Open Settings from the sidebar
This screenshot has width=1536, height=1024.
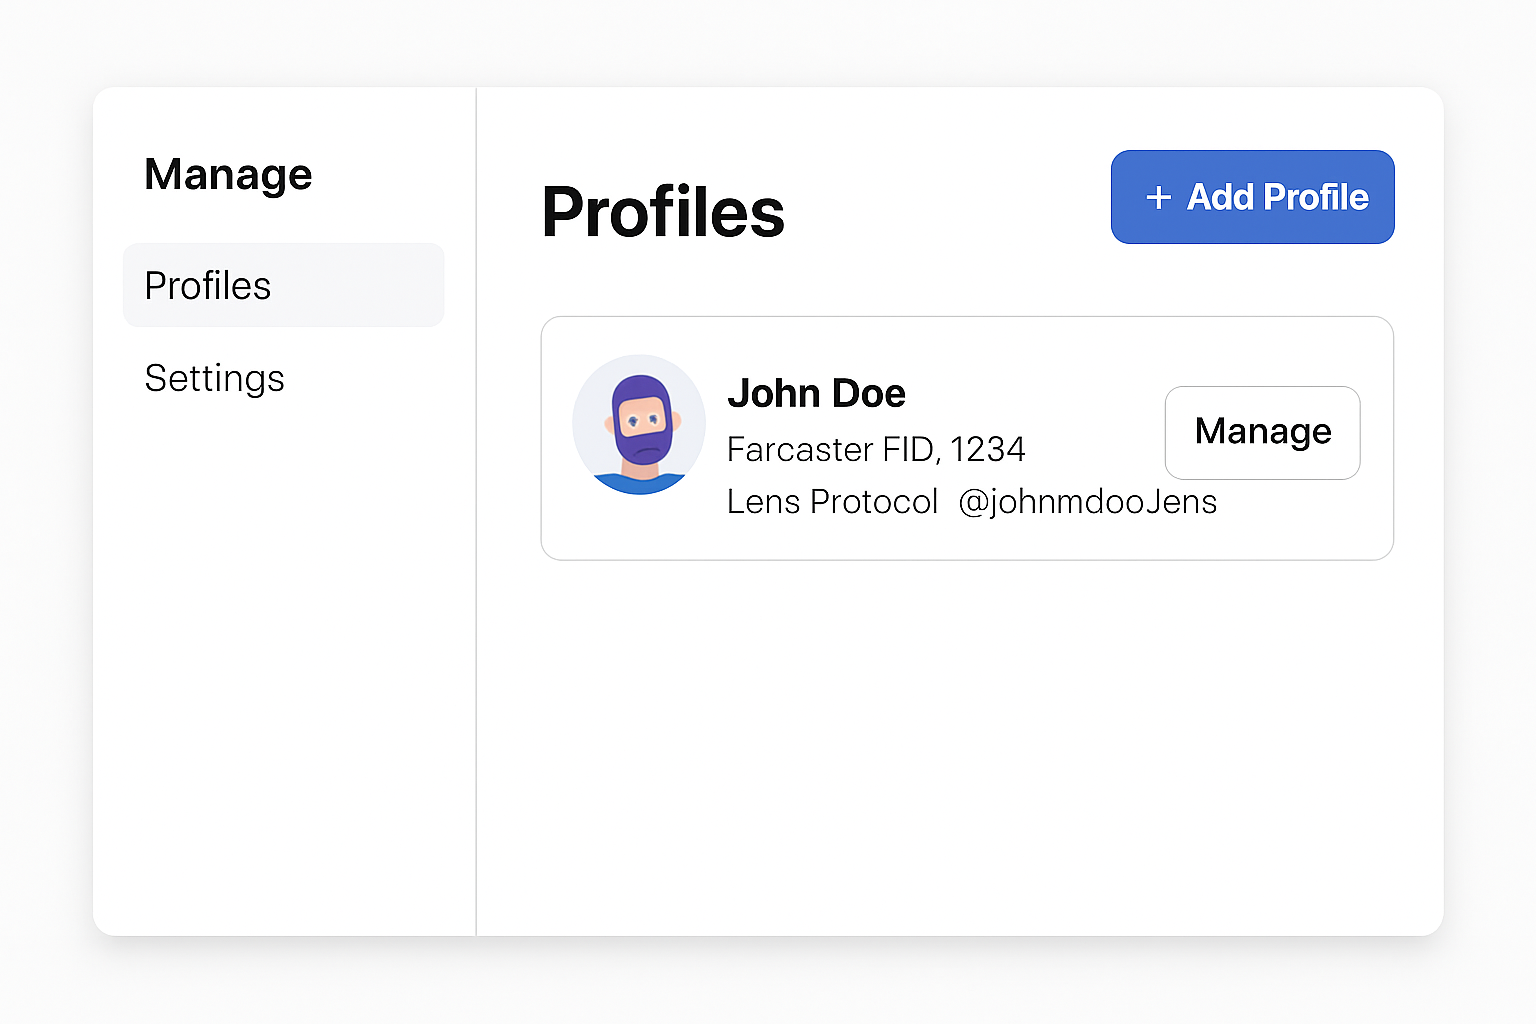[214, 378]
